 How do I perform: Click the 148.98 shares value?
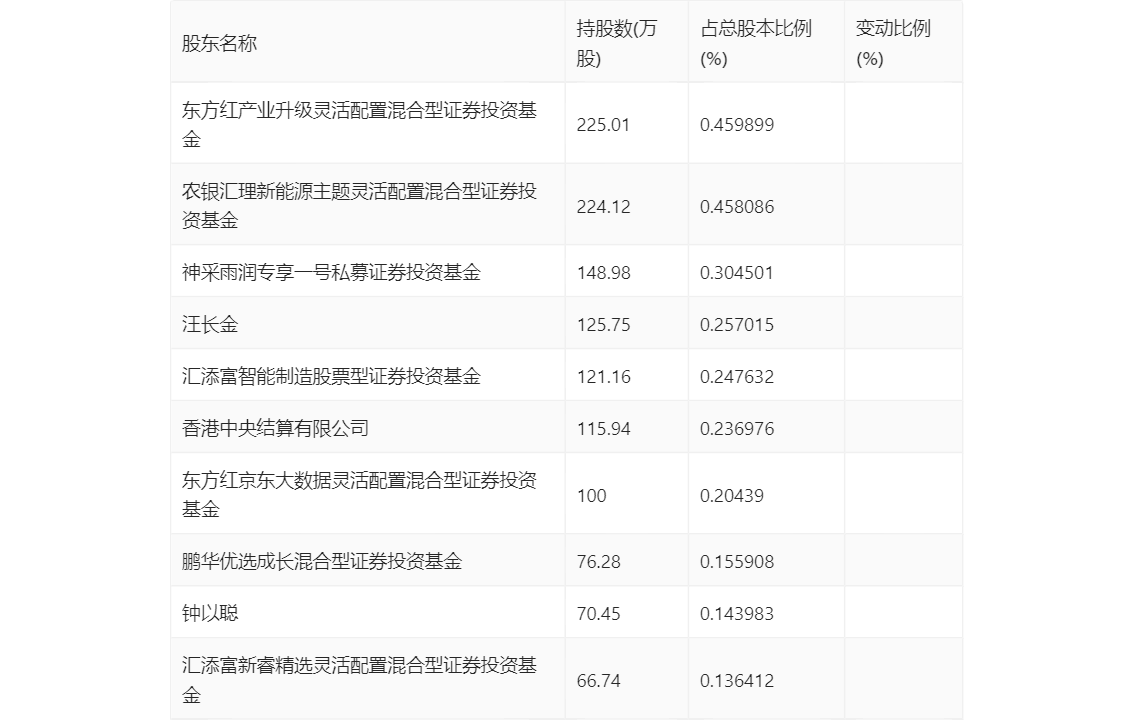click(603, 273)
